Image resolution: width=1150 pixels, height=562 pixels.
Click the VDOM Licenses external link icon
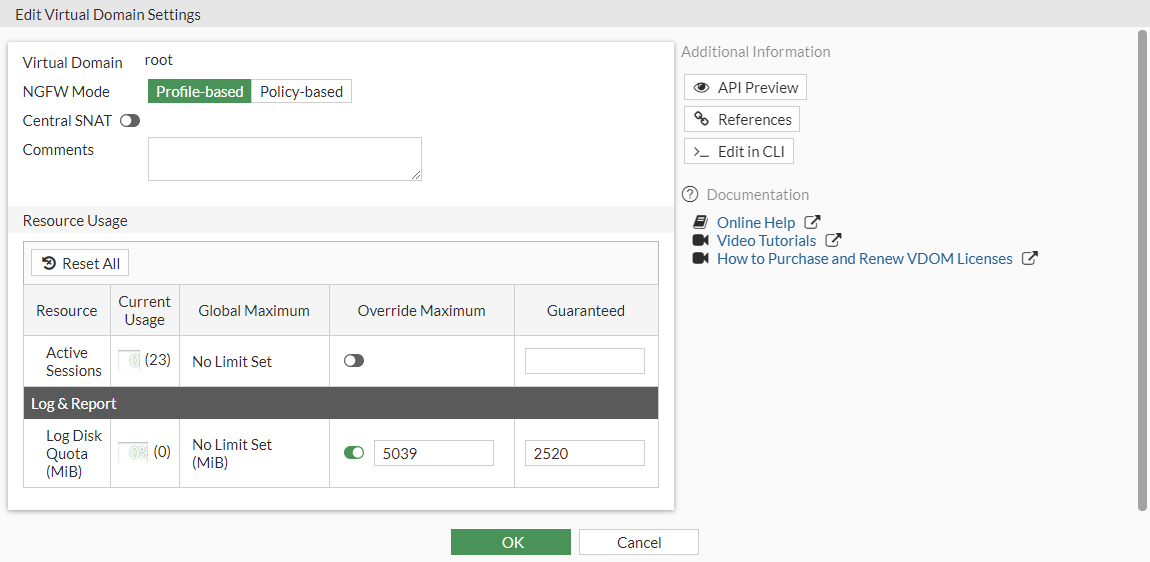pyautogui.click(x=1030, y=259)
